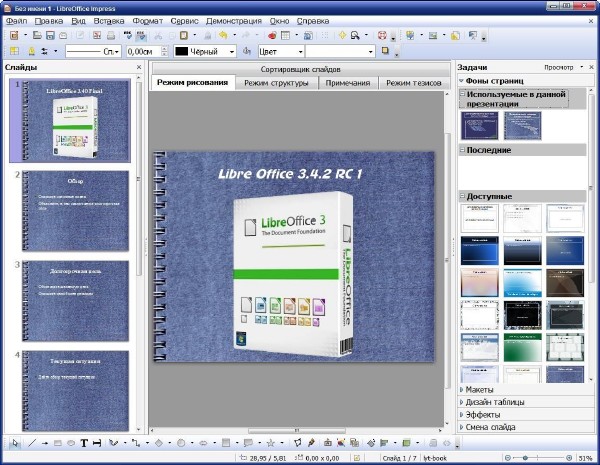This screenshot has width=600, height=465.
Task: Select the arrow Select tool
Action: coord(15,442)
